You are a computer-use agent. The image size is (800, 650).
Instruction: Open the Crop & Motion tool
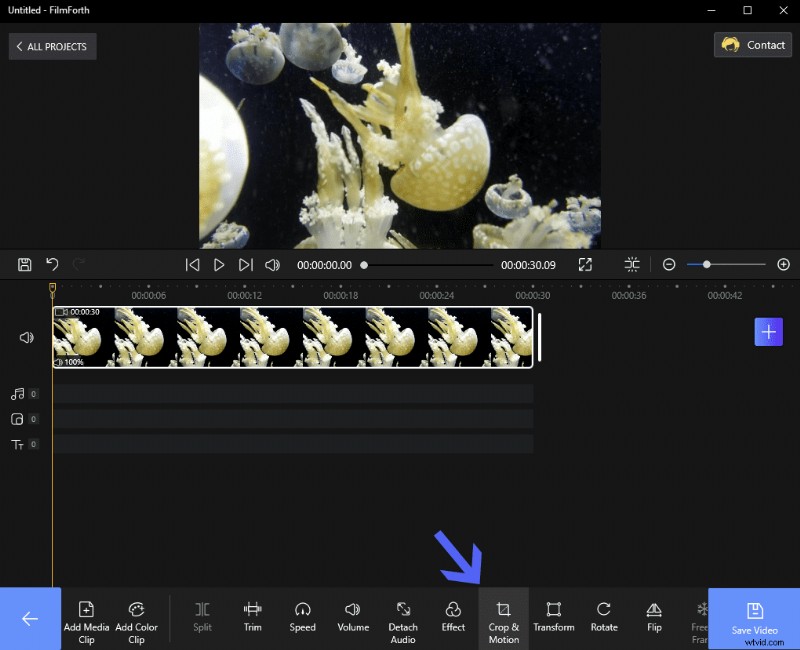click(x=503, y=618)
